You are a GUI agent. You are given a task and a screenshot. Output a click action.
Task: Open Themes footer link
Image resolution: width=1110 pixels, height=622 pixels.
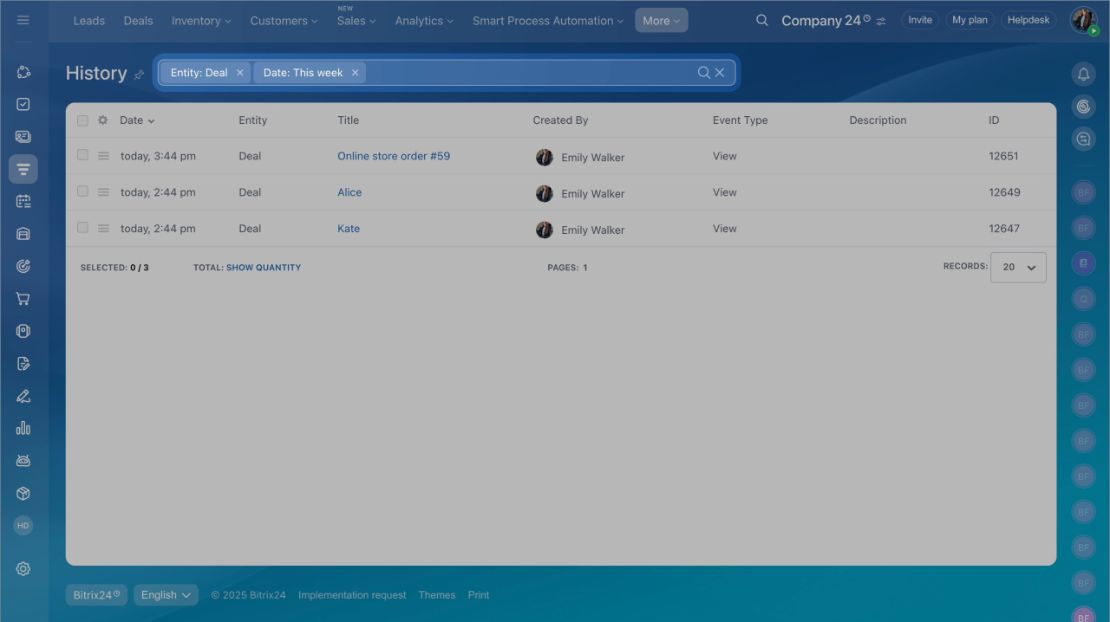tap(437, 595)
